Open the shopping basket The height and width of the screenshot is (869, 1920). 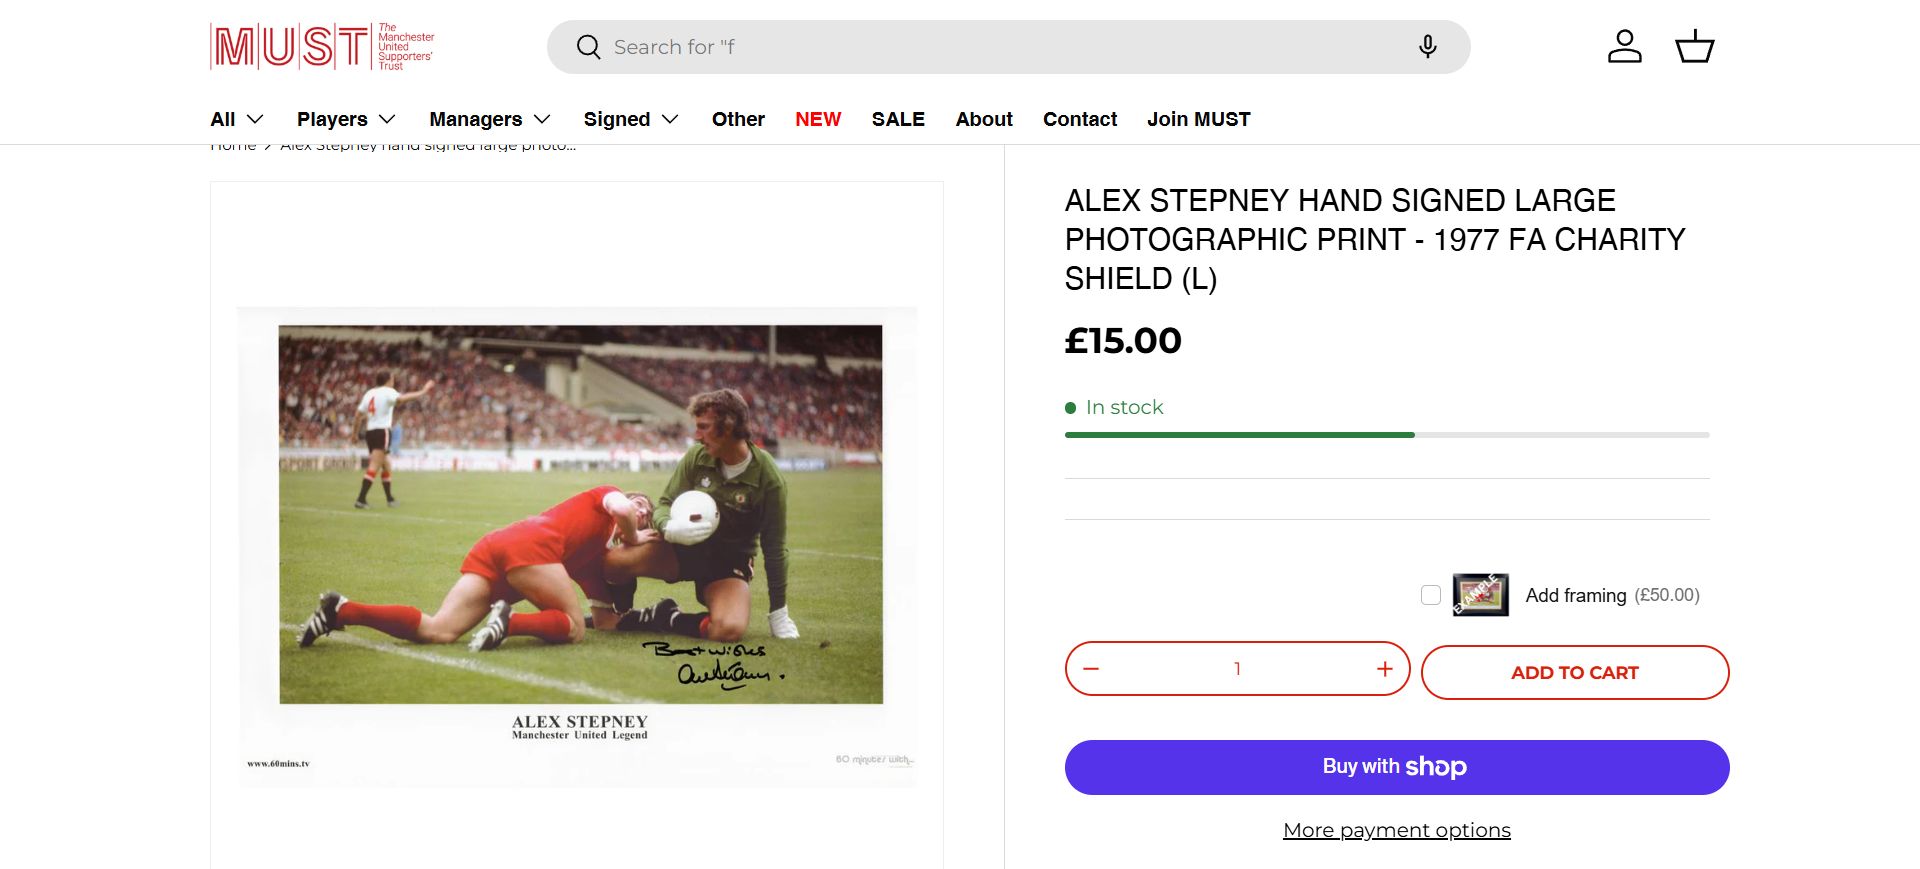(x=1694, y=47)
